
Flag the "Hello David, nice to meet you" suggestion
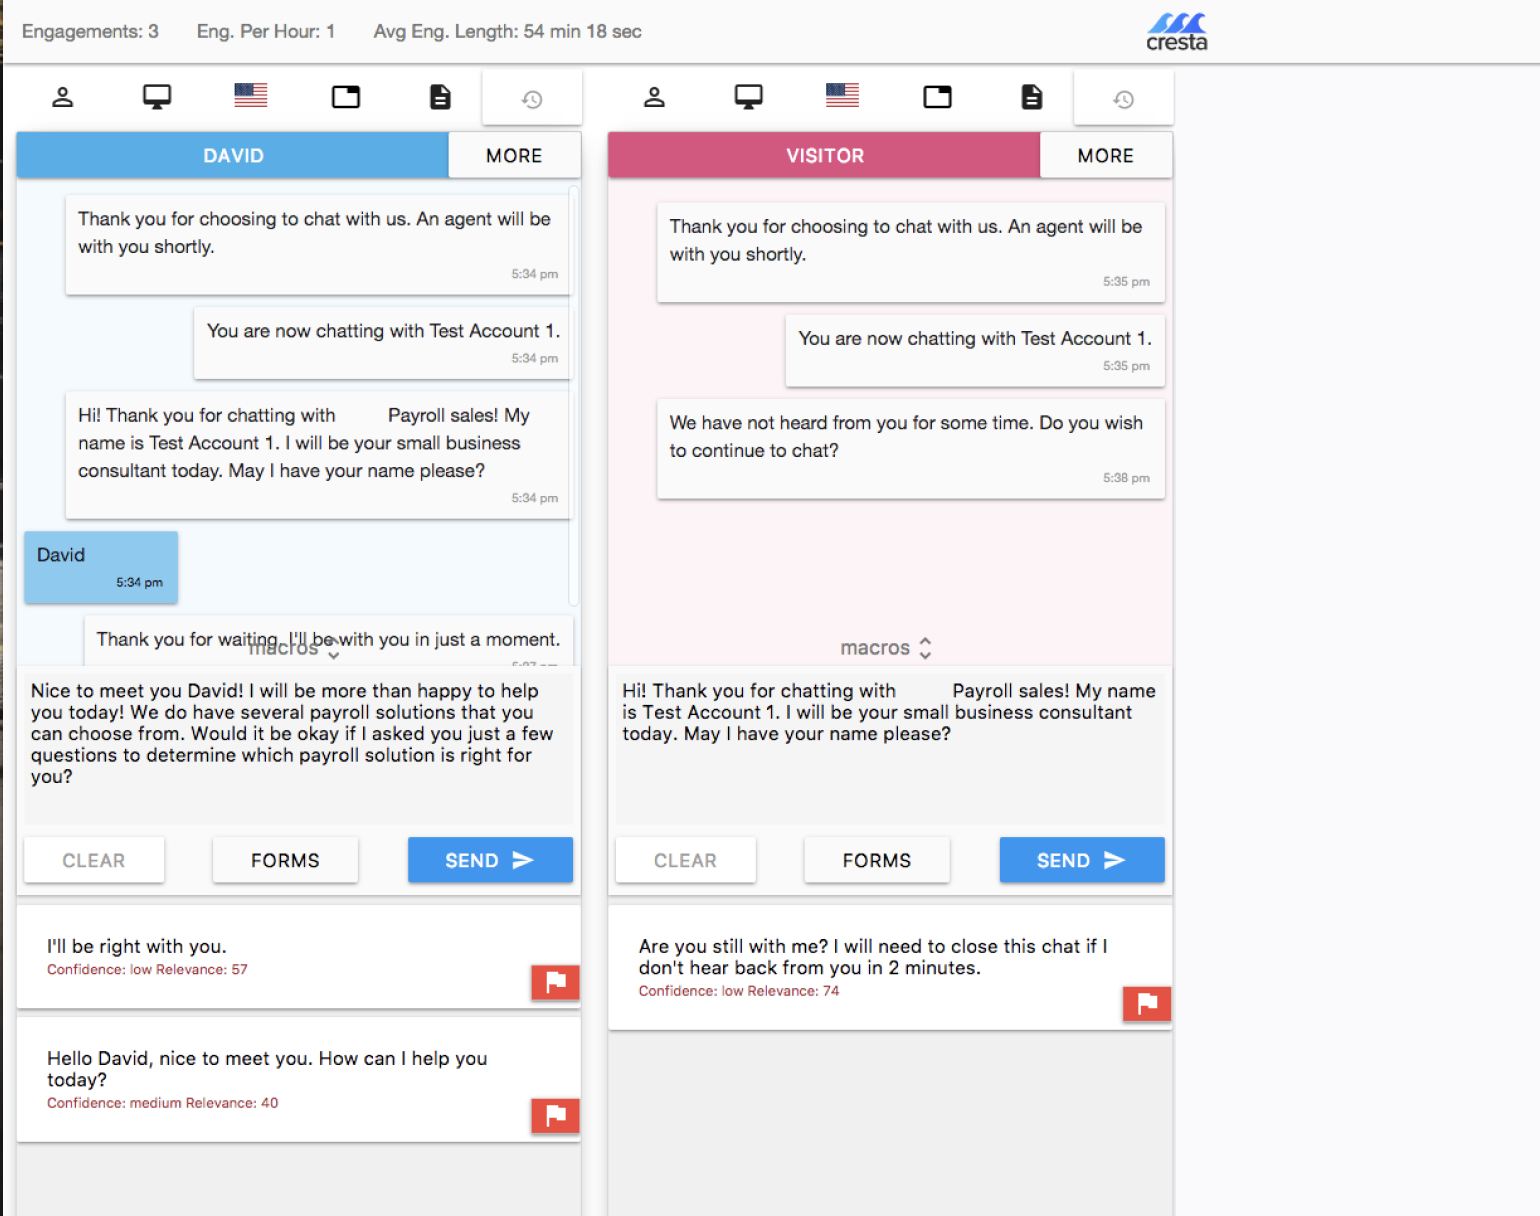pos(555,1115)
